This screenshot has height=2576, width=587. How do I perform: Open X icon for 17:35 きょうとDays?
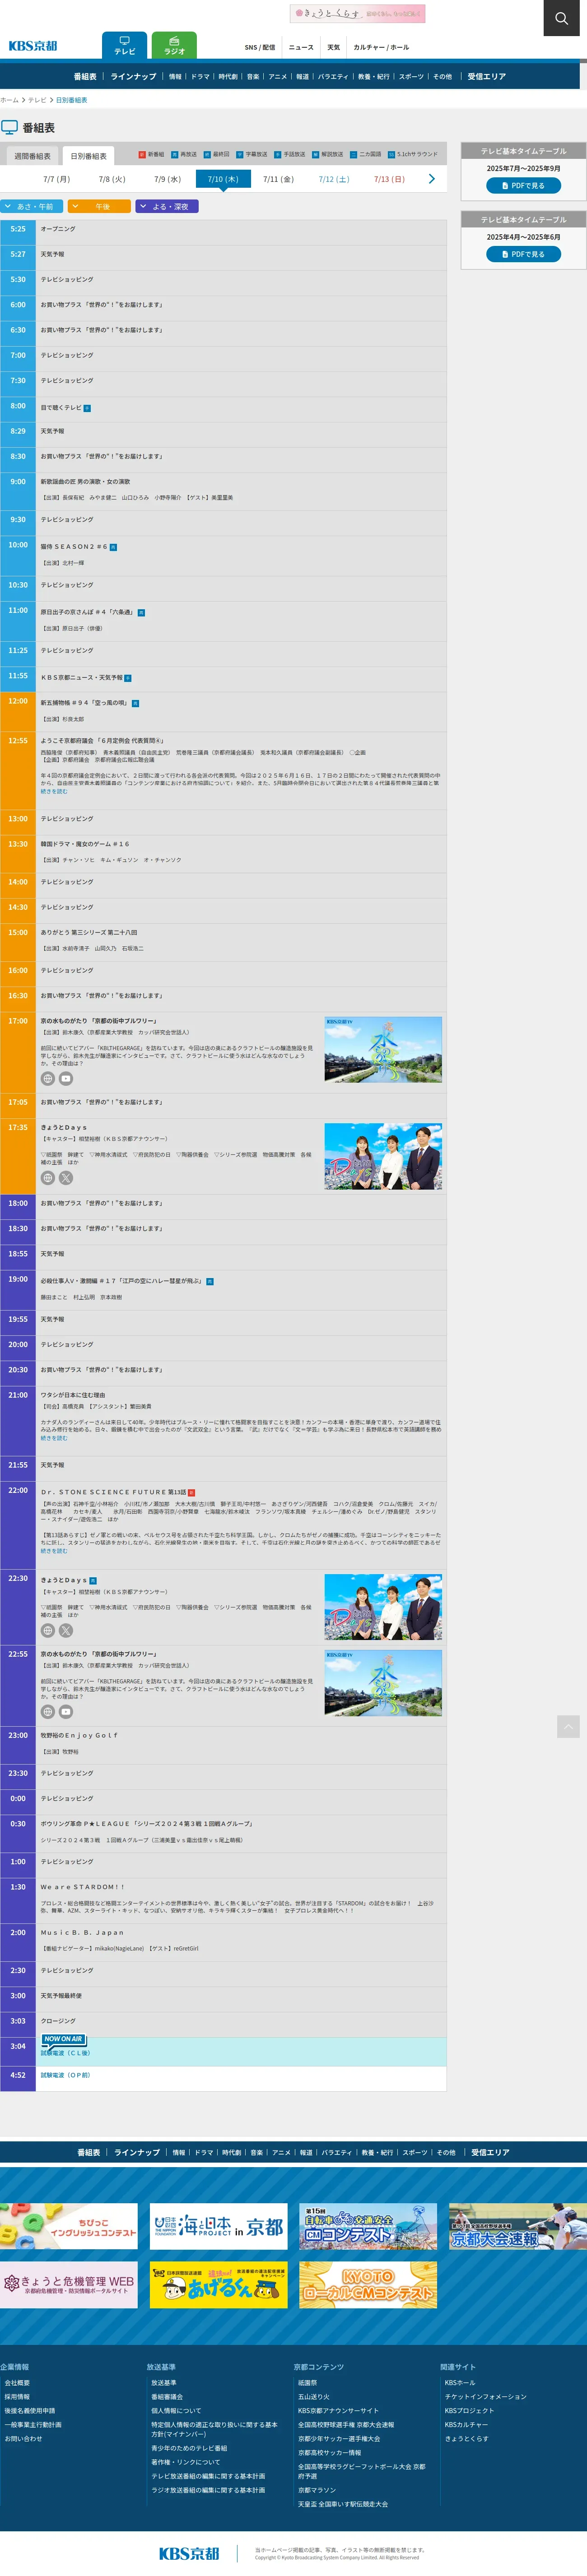66,1178
